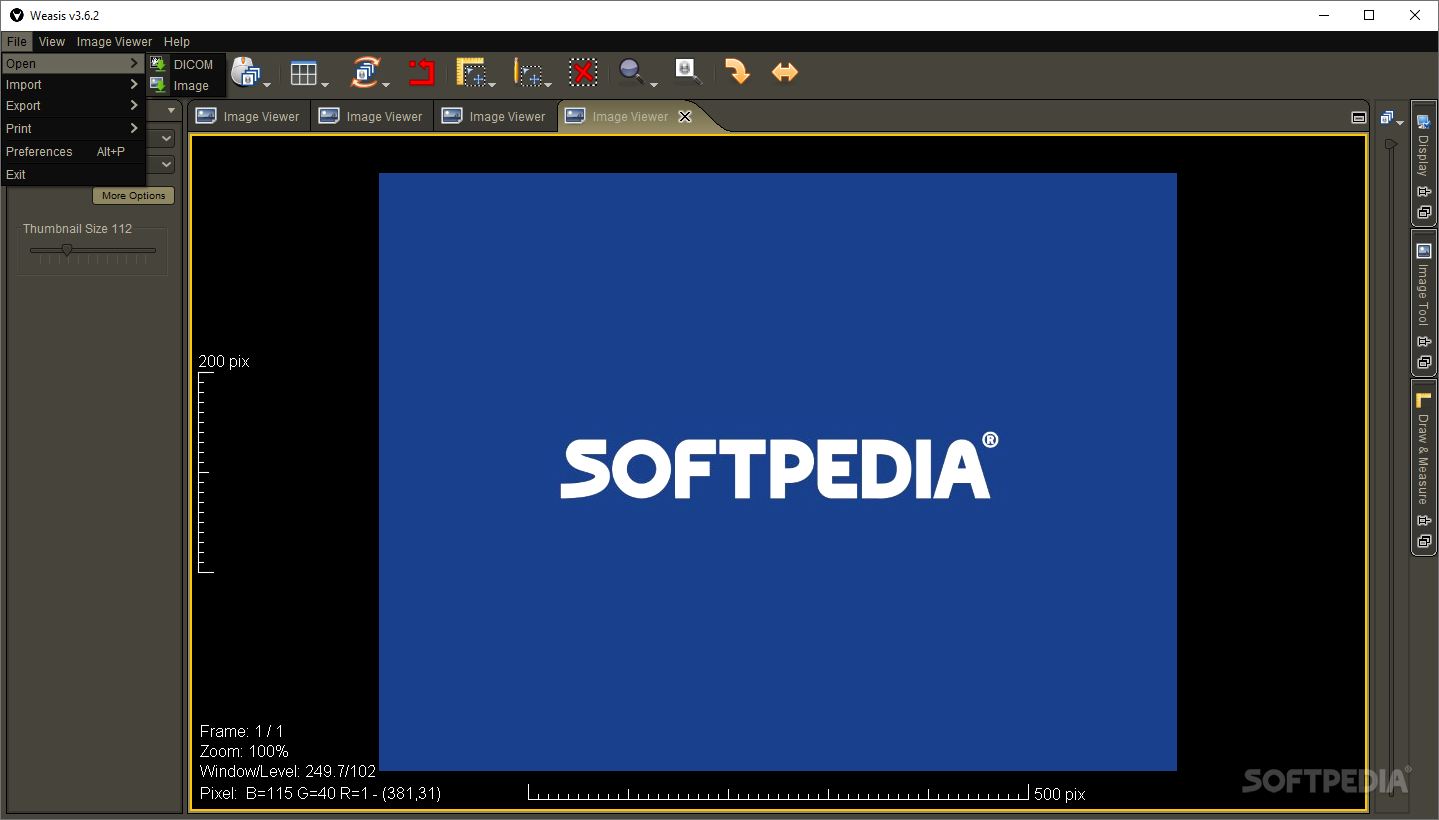The image size is (1439, 820).
Task: Close the active Image Viewer tab
Action: click(685, 117)
